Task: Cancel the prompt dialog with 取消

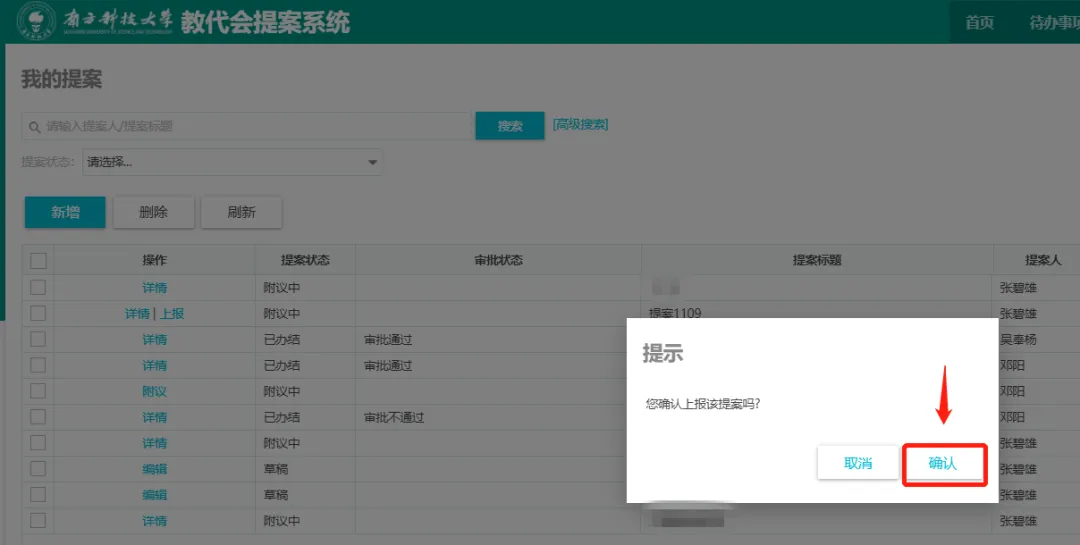Action: coord(858,464)
